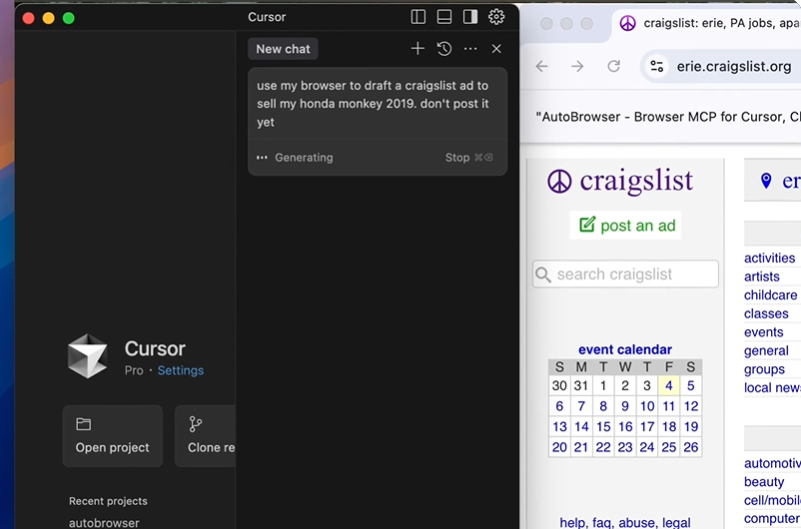Viewport: 801px width, 529px height.
Task: Open the classes link
Action: coord(766,314)
